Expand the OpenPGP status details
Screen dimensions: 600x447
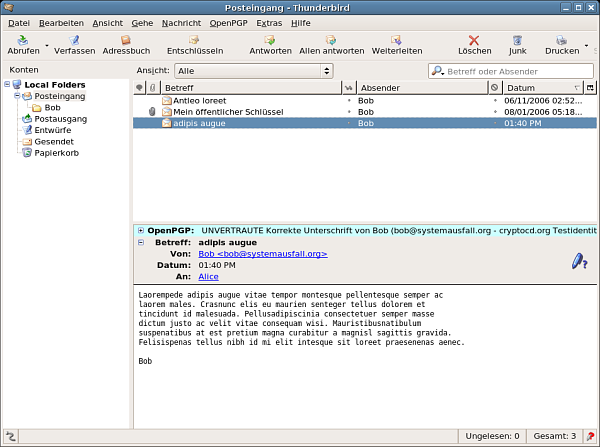pyautogui.click(x=141, y=230)
